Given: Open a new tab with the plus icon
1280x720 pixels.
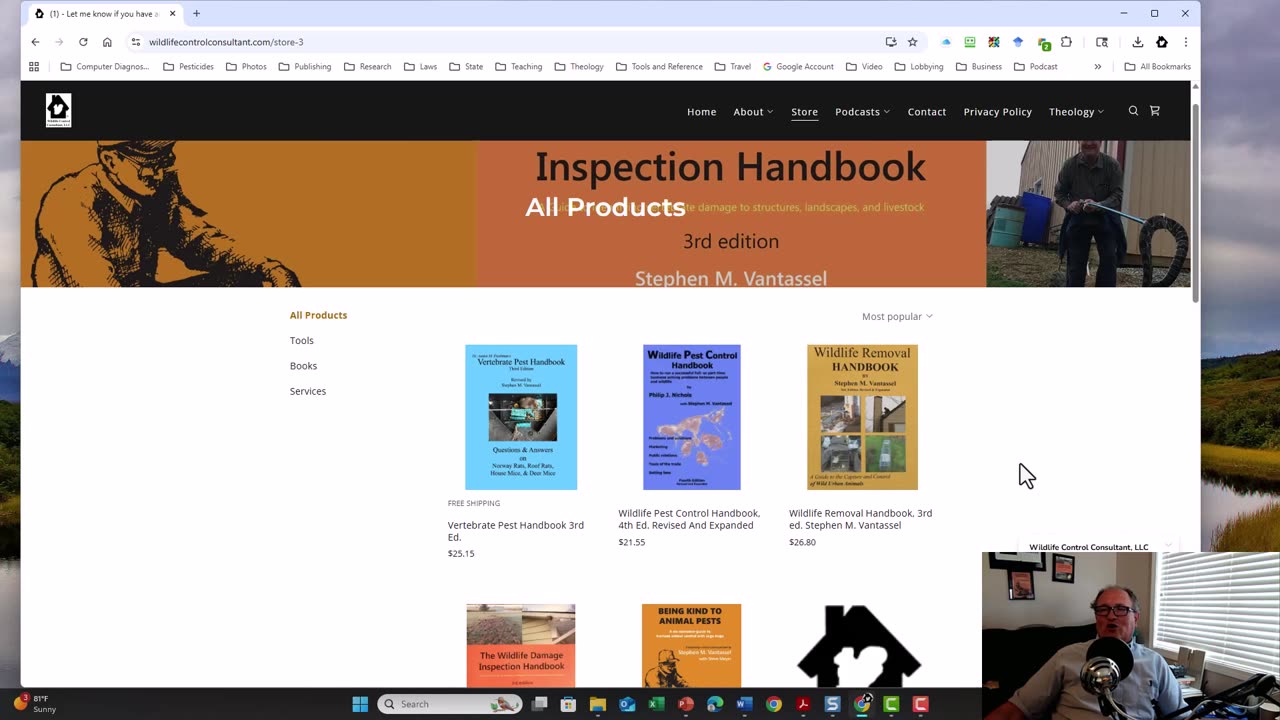Looking at the screenshot, I should click(x=196, y=13).
